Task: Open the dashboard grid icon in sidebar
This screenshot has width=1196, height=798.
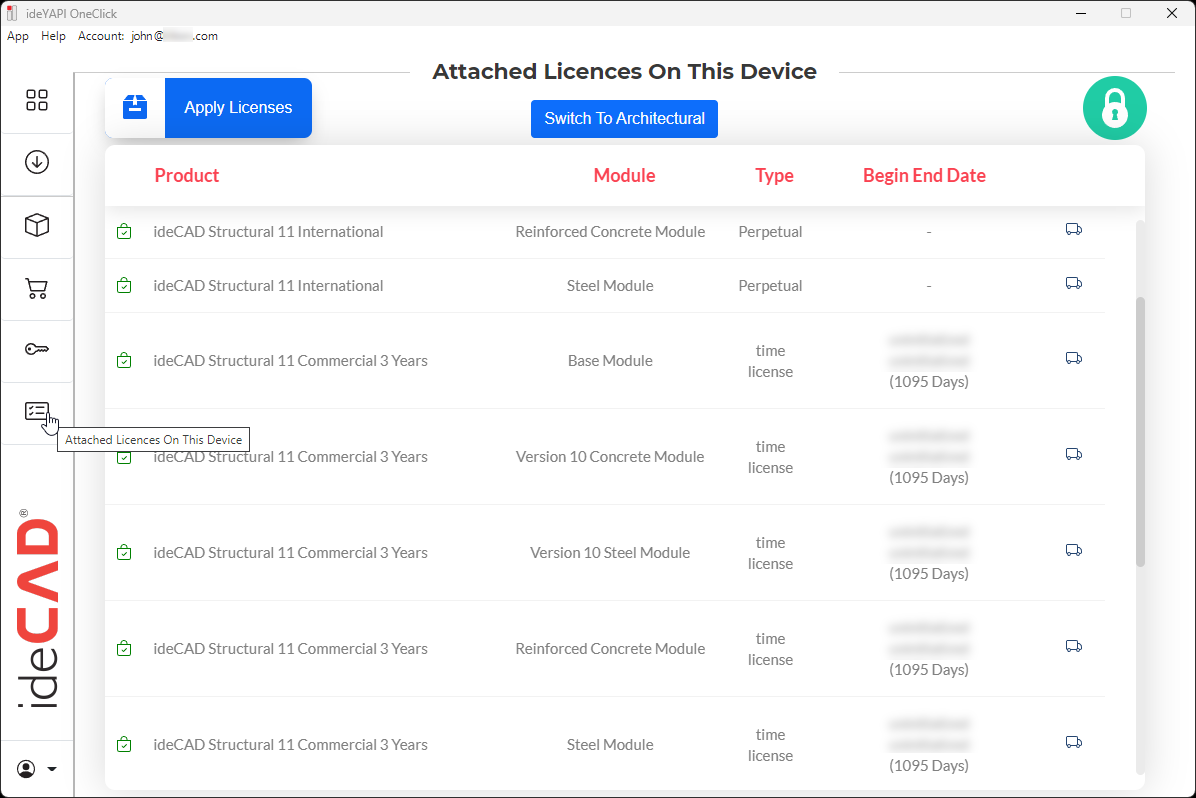Action: 37,100
